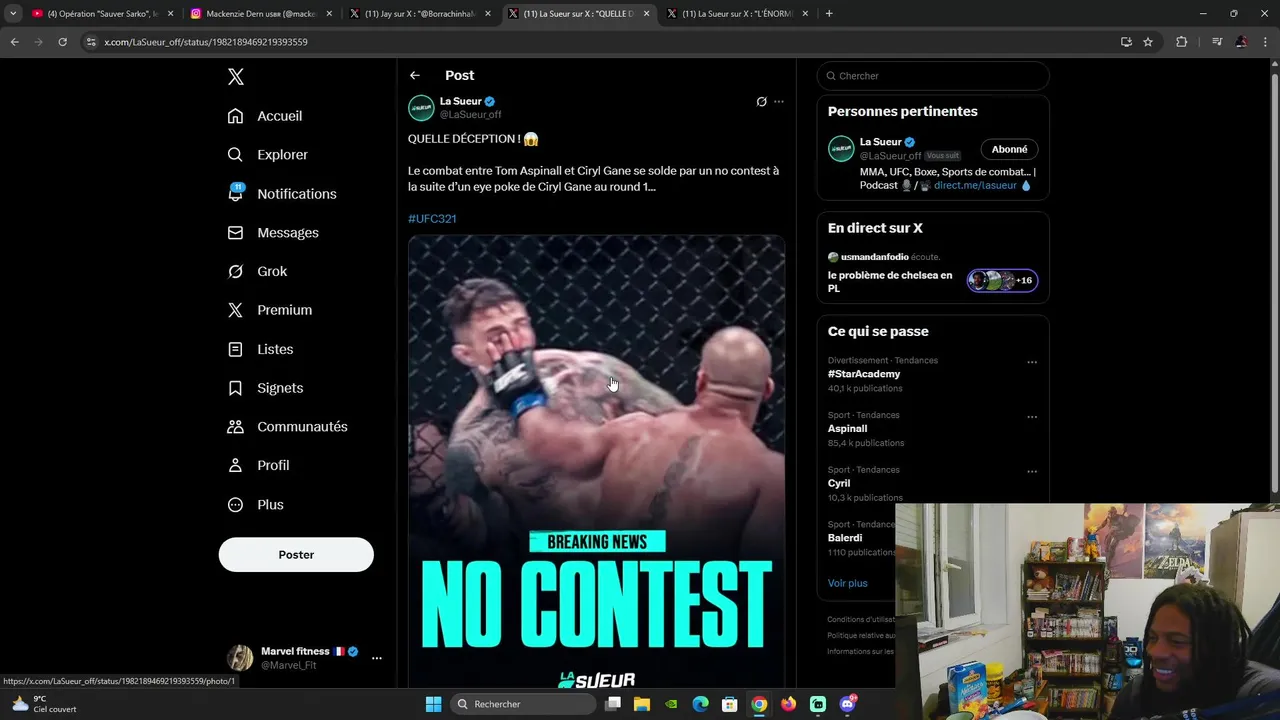
Task: Open a new browser tab
Action: pos(829,14)
